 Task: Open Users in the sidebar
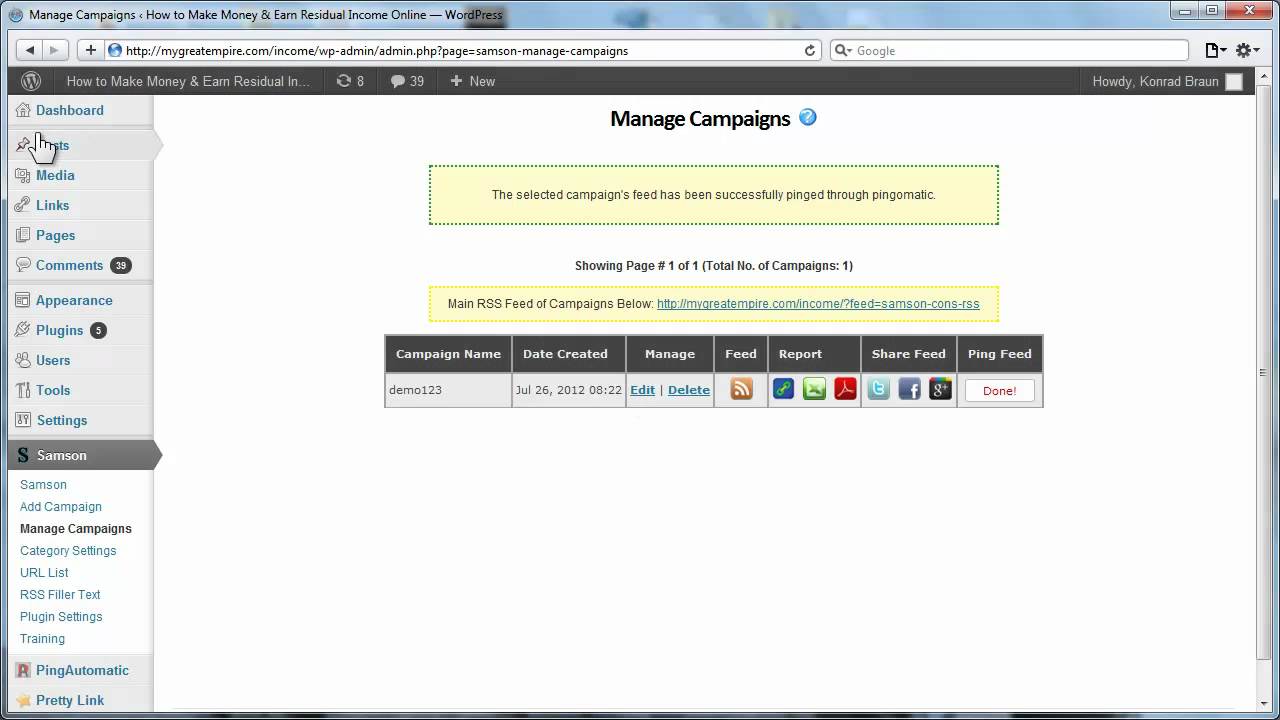pos(53,360)
